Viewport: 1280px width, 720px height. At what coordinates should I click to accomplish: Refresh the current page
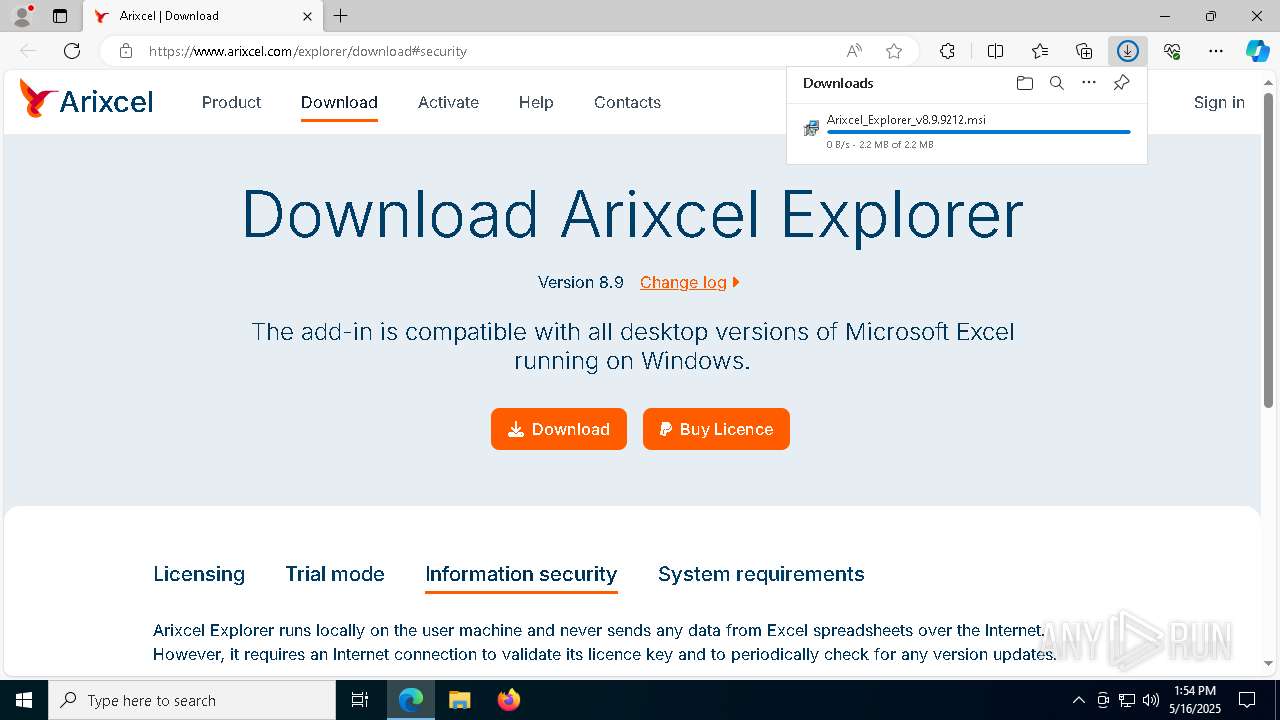tap(72, 51)
